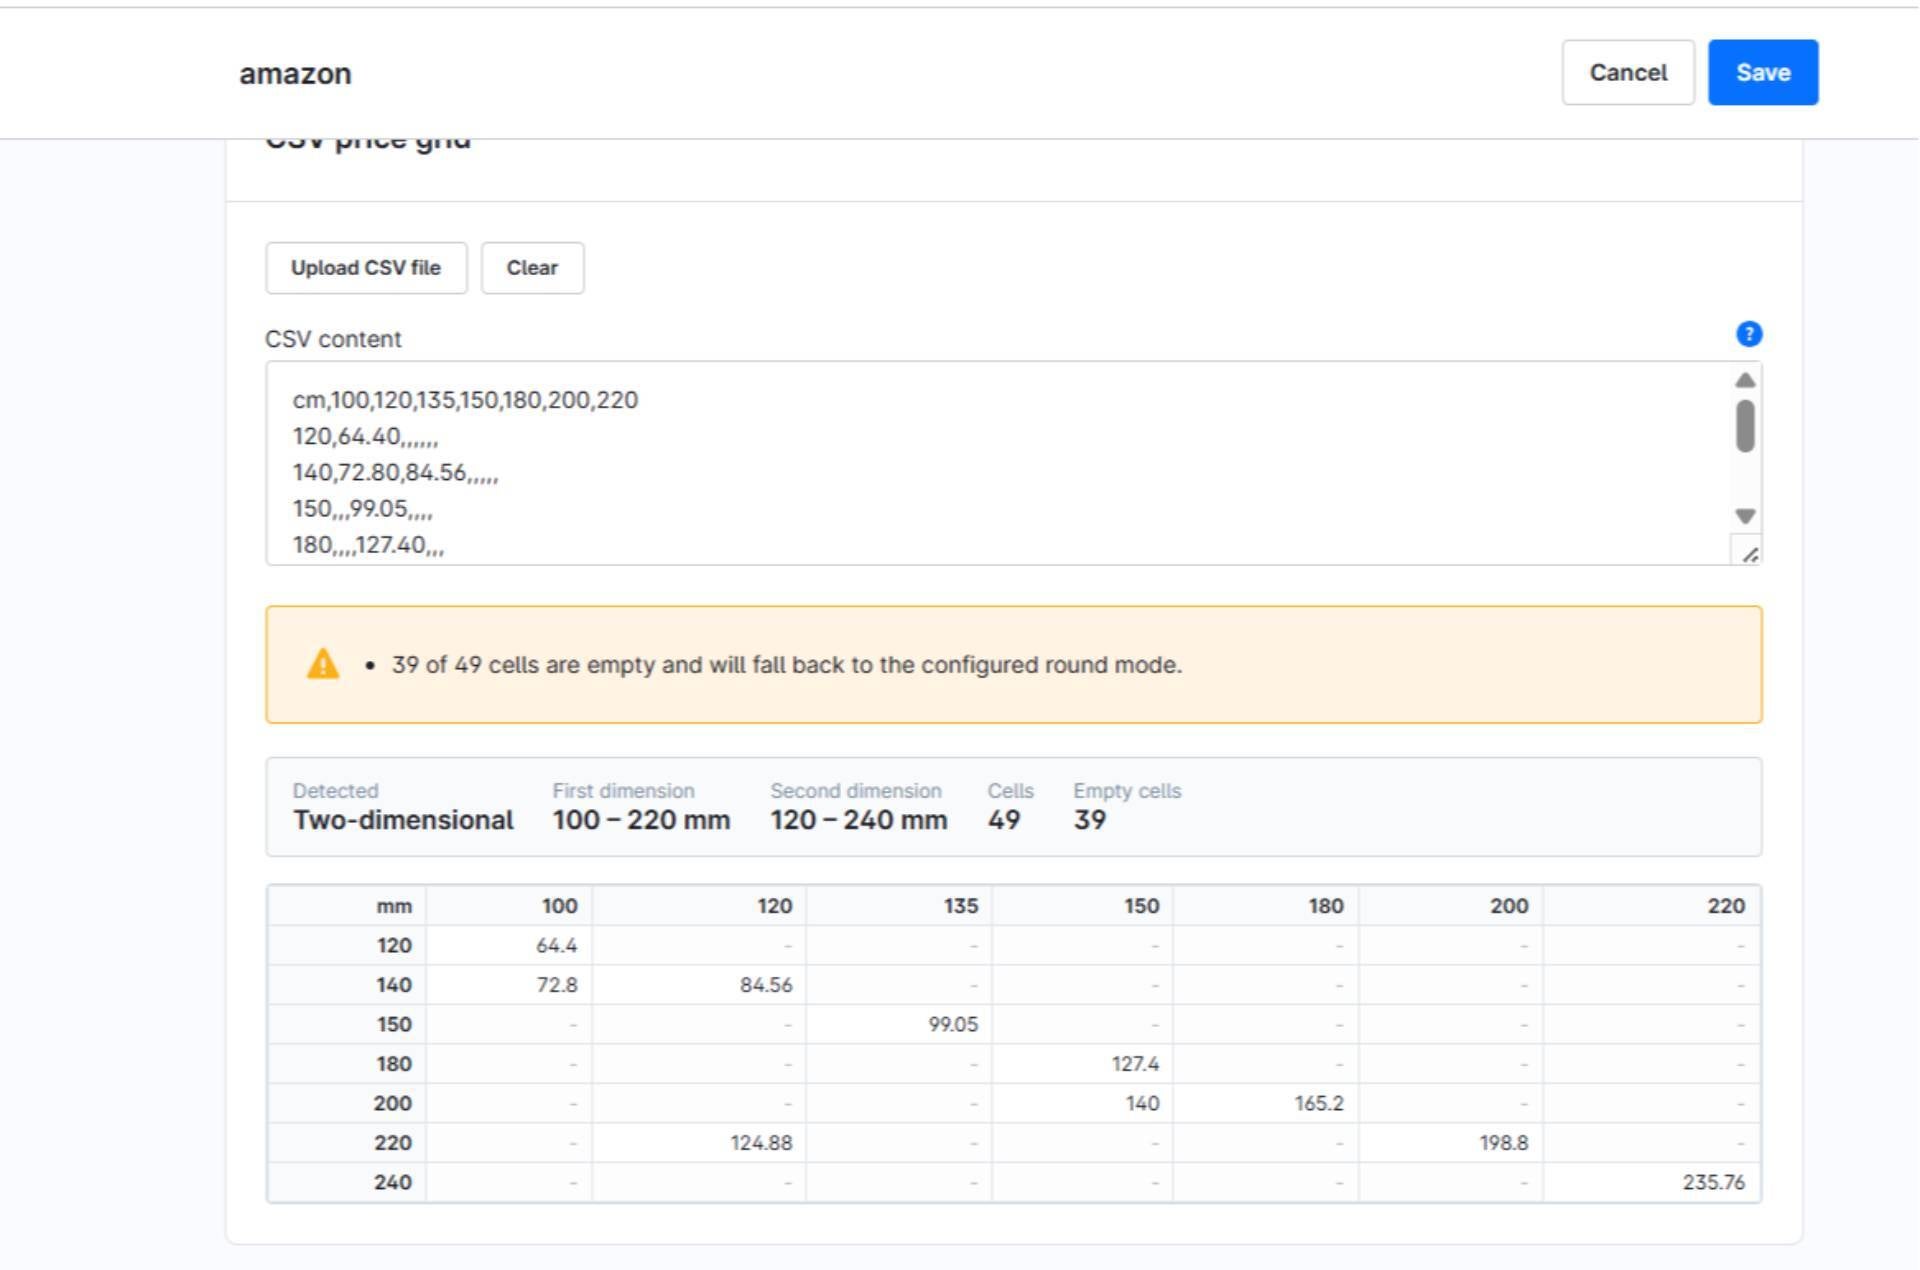The image size is (1920, 1270).
Task: Click the 84.56 price cell
Action: point(699,985)
